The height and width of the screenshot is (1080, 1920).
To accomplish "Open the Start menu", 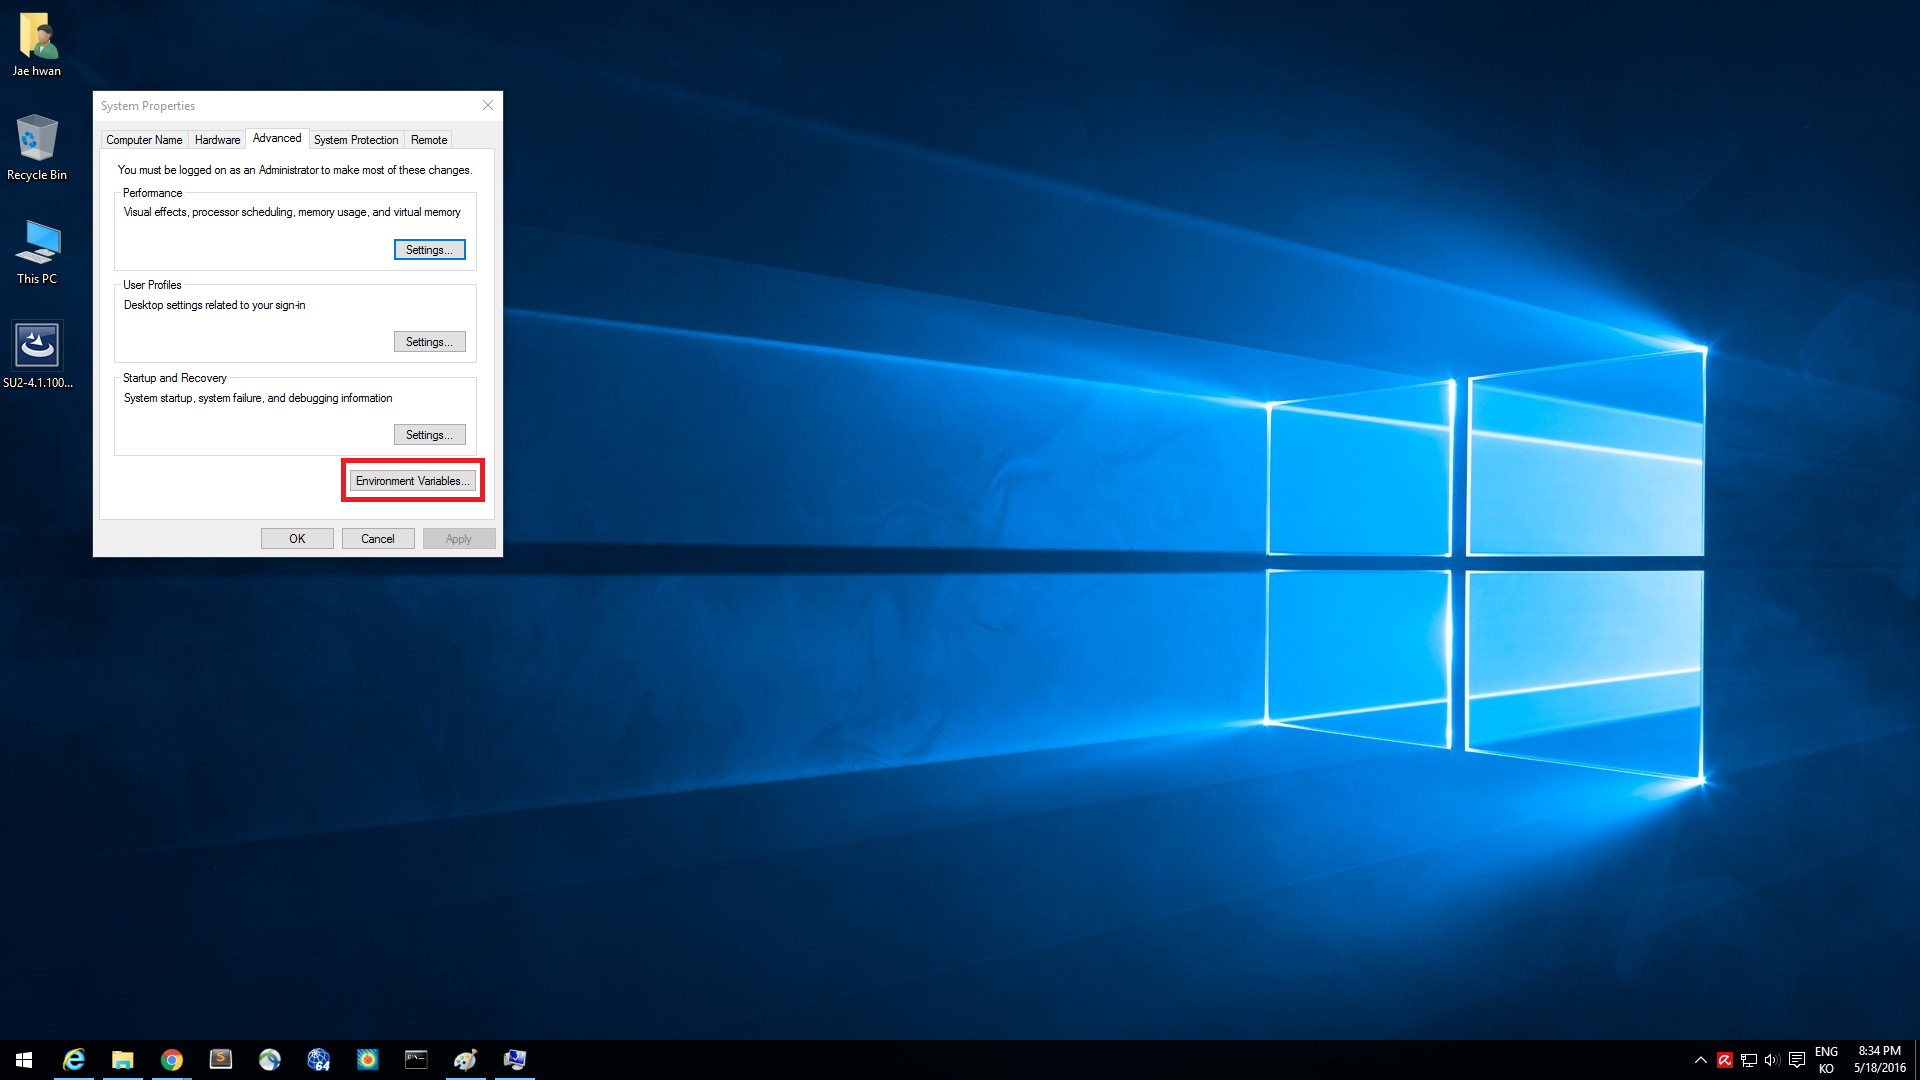I will (x=22, y=1059).
